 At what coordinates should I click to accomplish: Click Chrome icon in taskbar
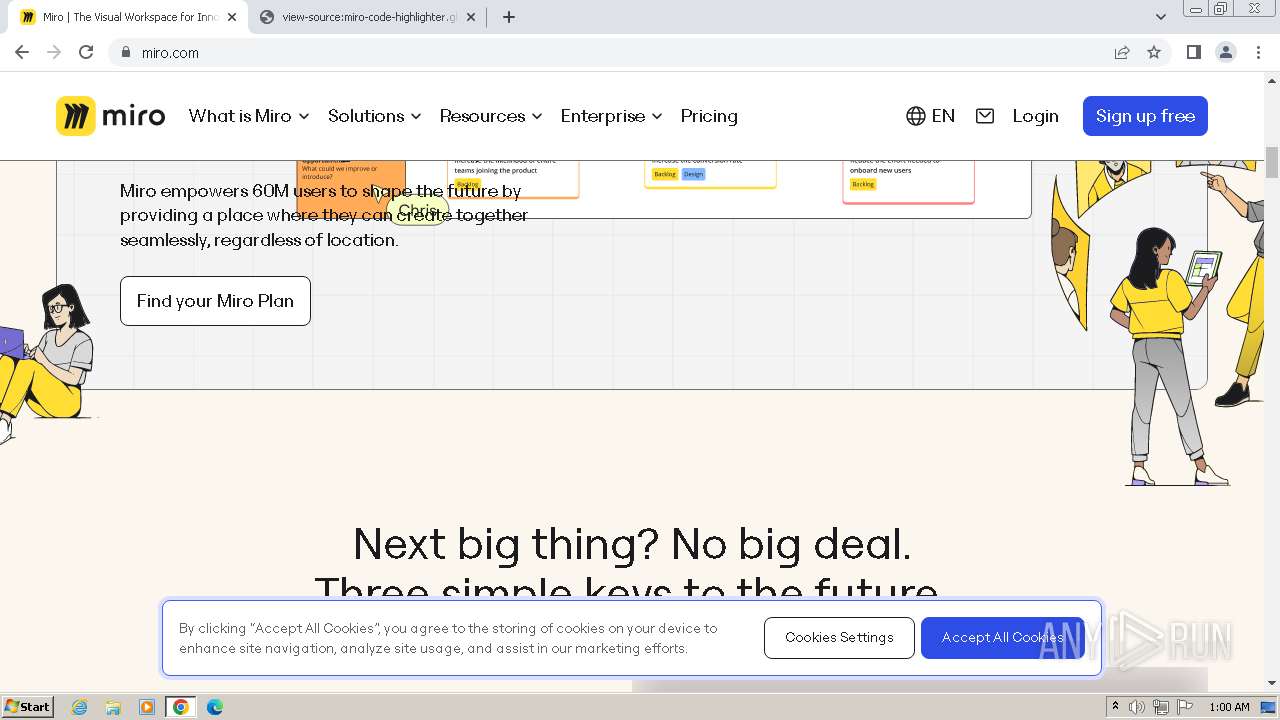181,707
